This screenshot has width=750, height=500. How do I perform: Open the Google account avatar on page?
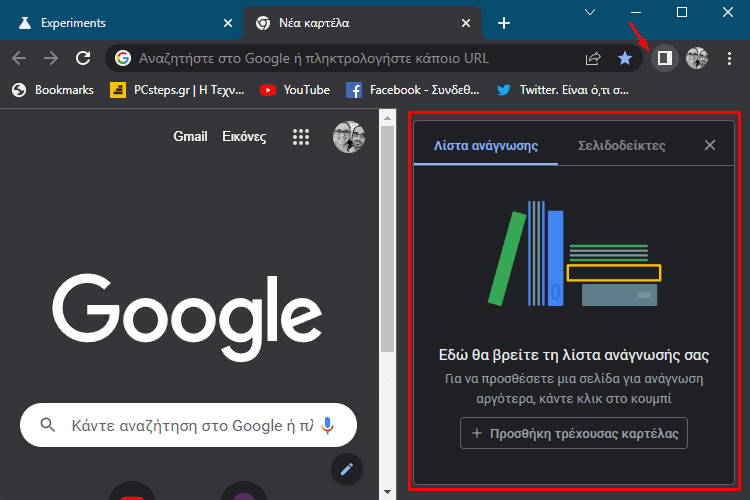click(349, 137)
